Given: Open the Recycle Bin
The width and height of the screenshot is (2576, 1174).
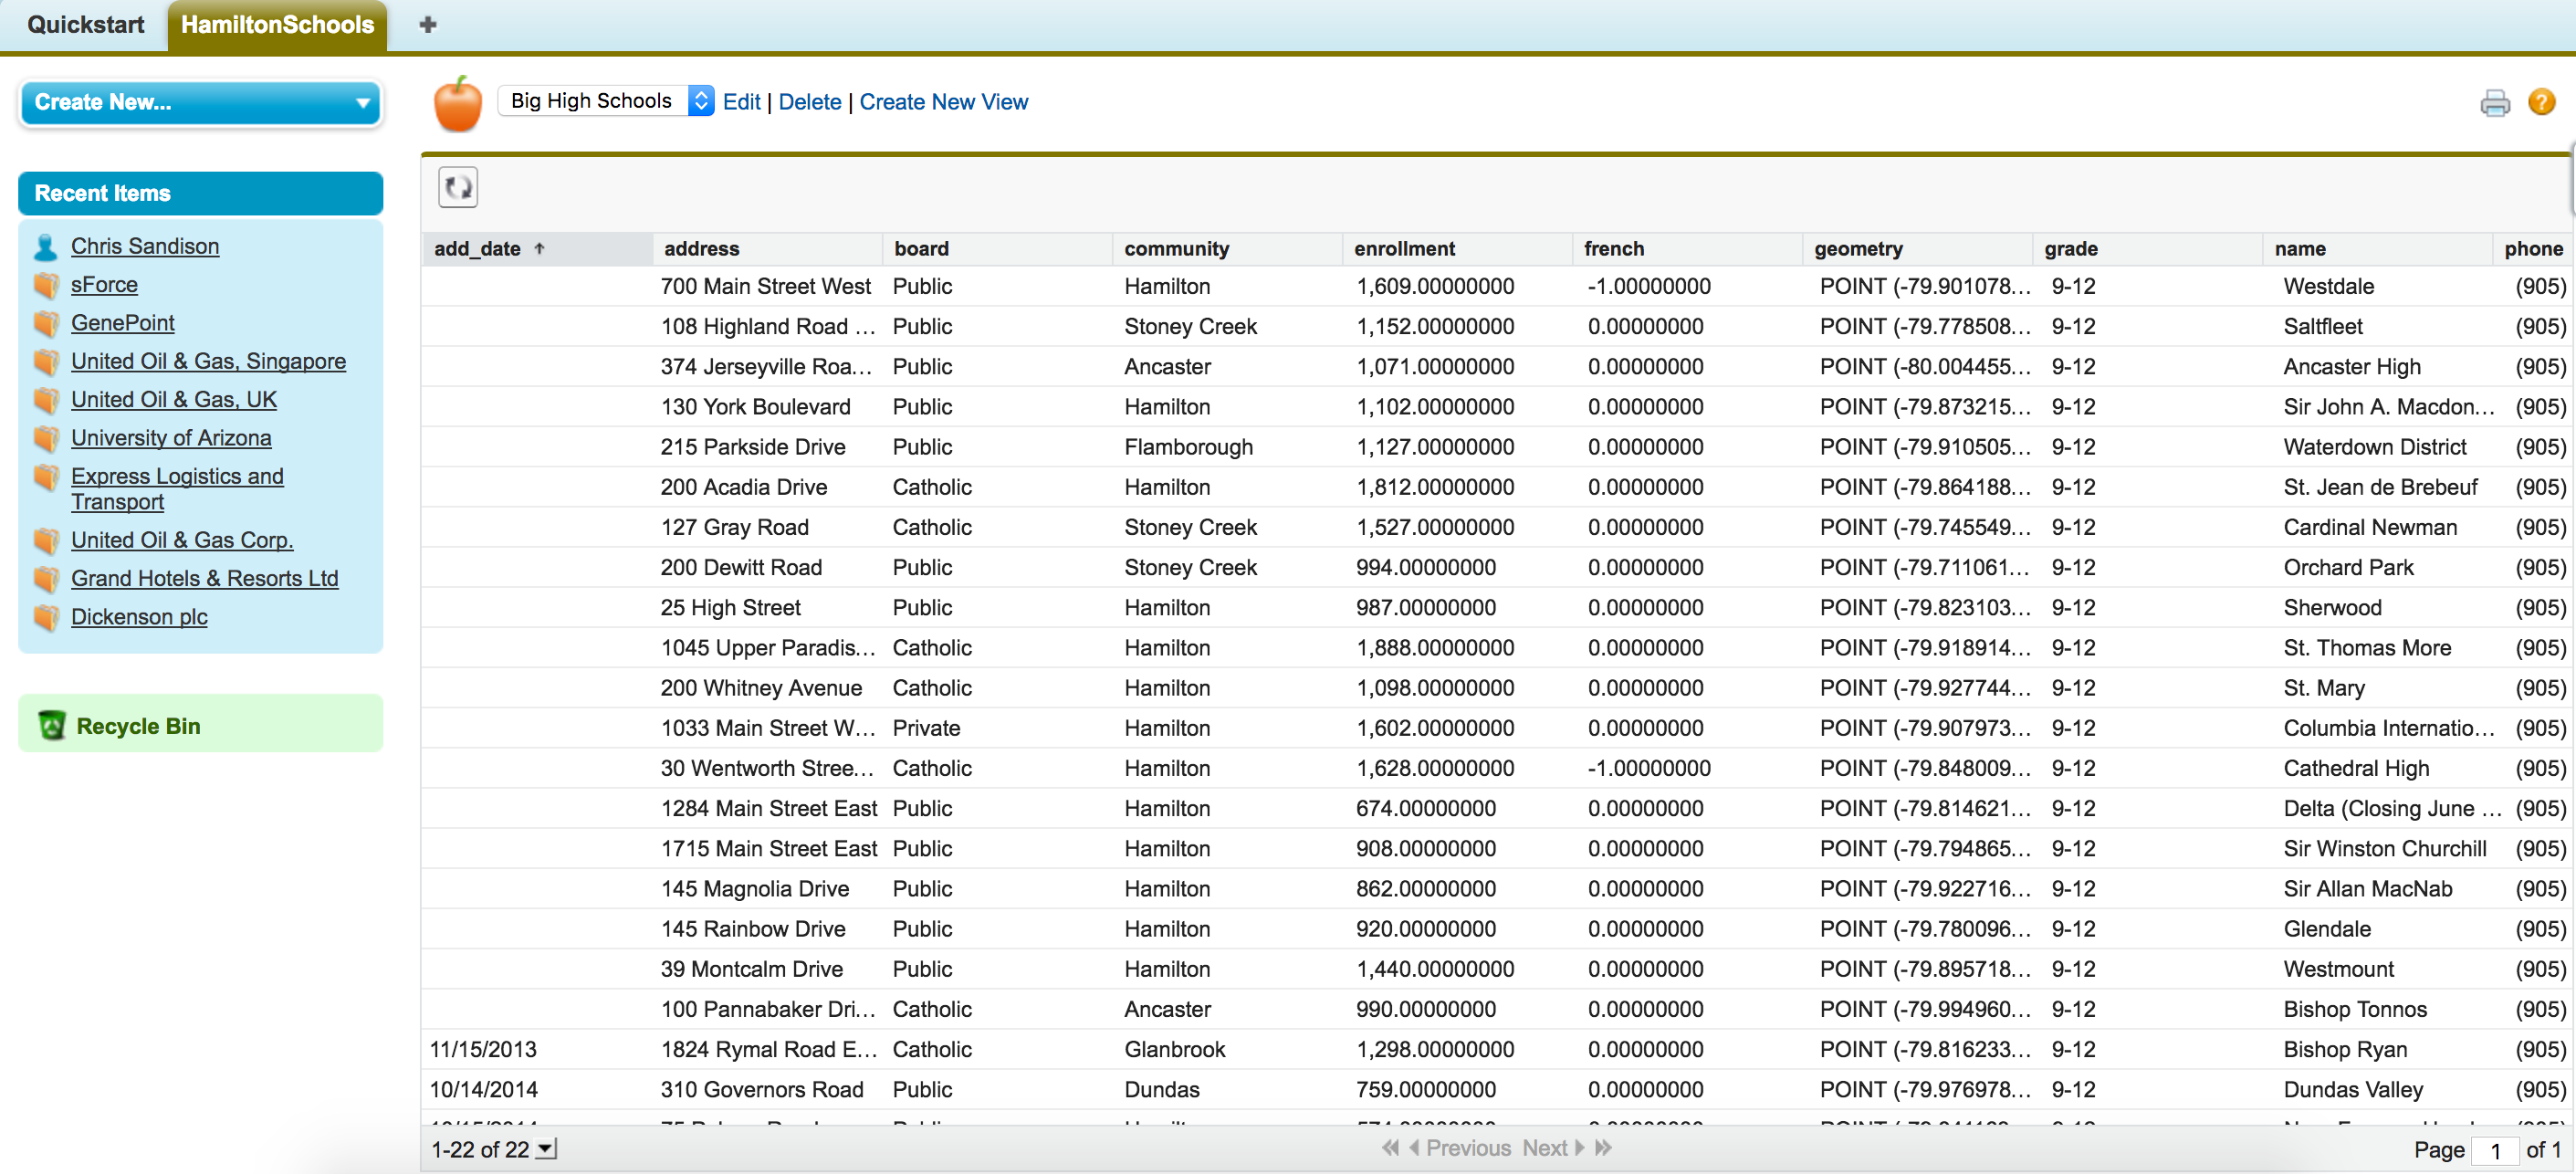Looking at the screenshot, I should [138, 726].
